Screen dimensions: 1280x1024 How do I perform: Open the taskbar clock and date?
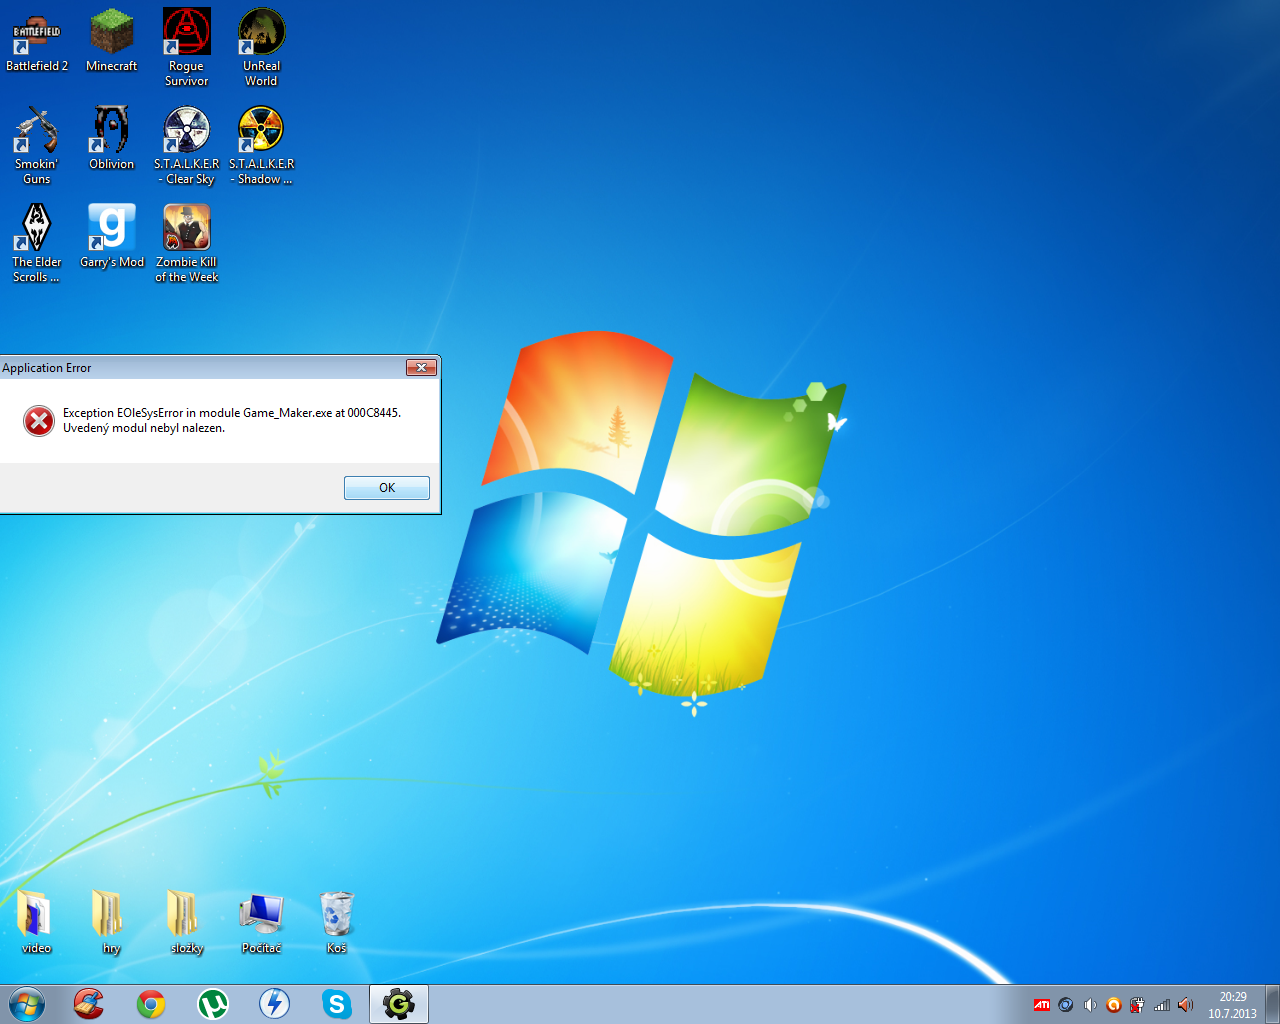coord(1232,1005)
